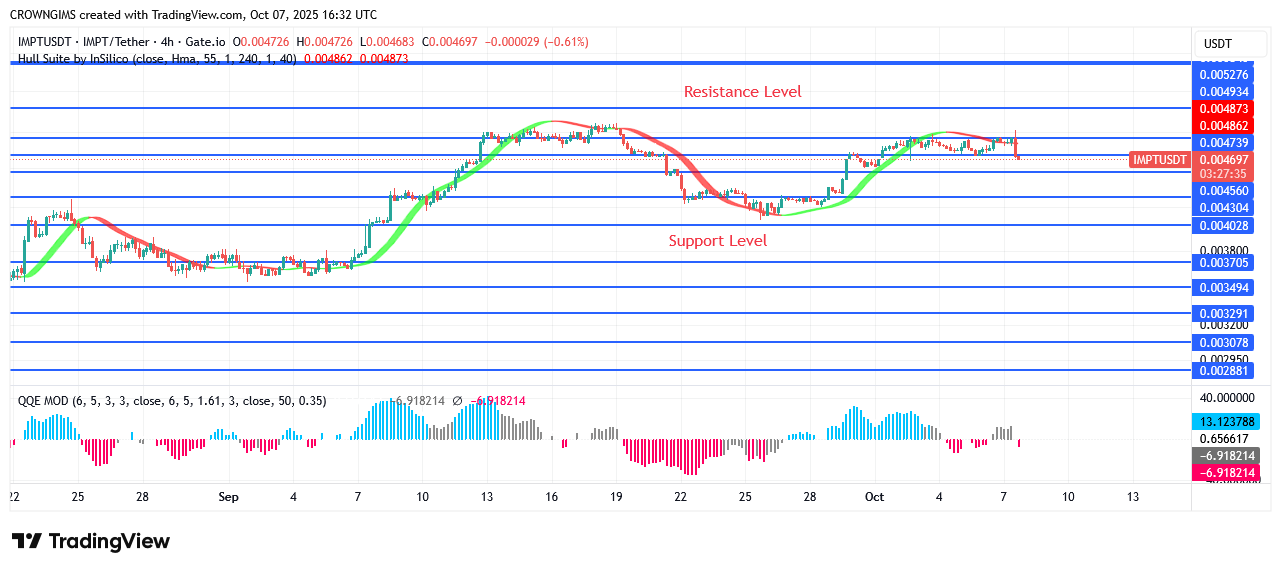The height and width of the screenshot is (571, 1281).
Task: Click the red IMPTUSDT price tag label
Action: tap(1160, 160)
